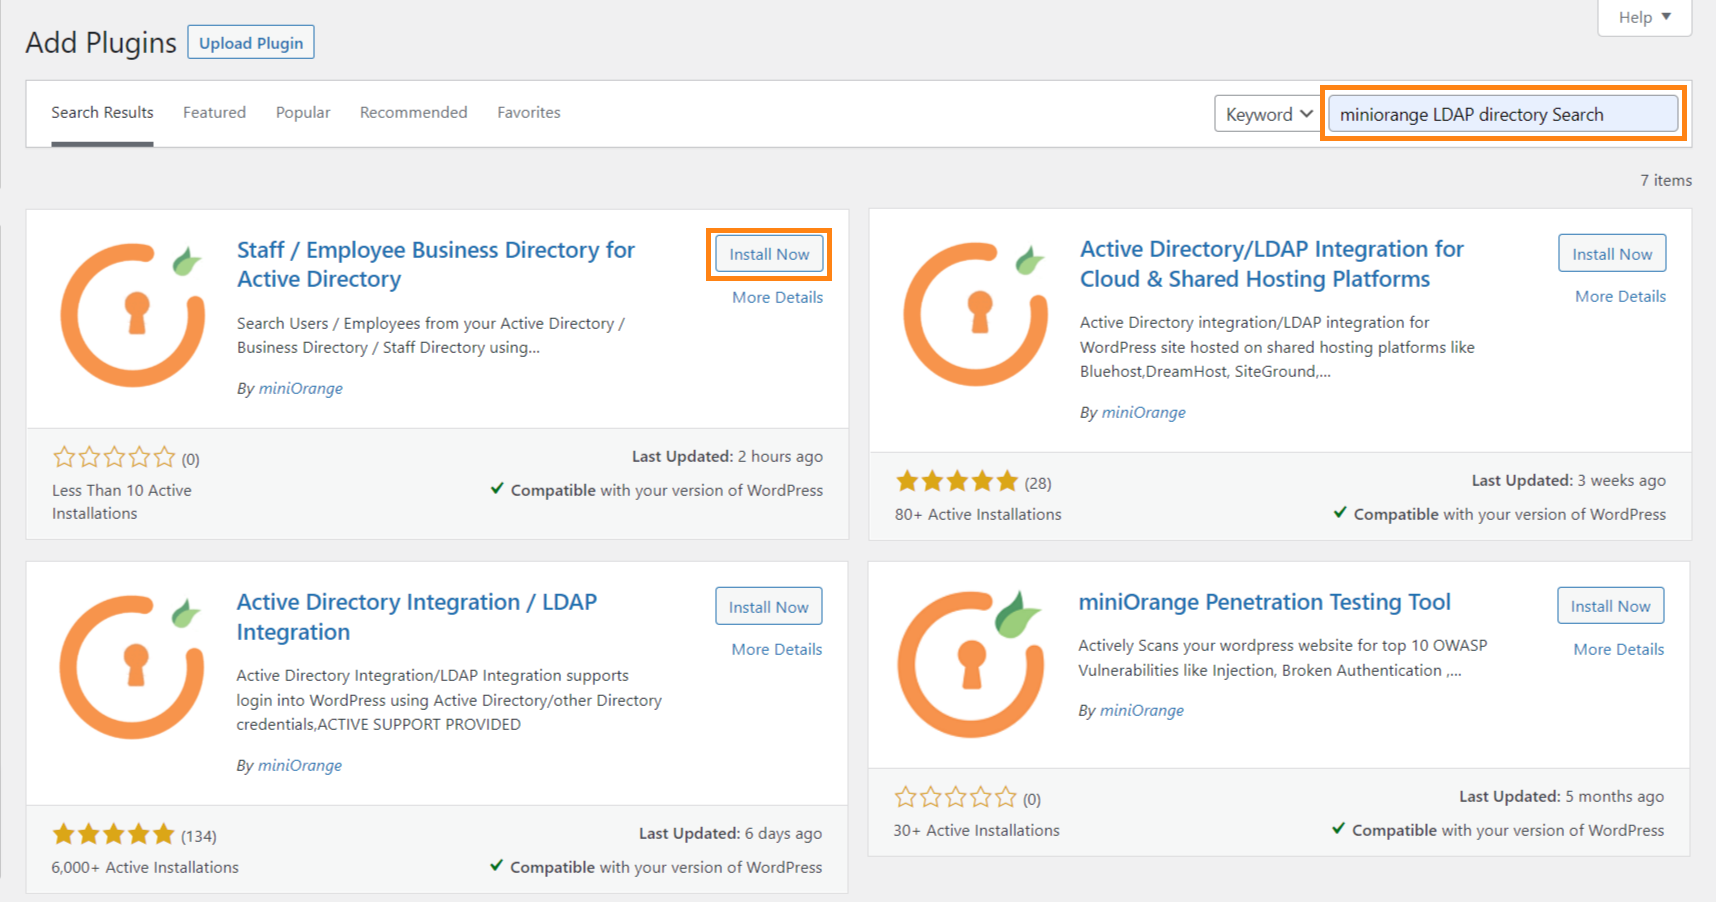Open More Details for Staff / Employee Business Directory
Image resolution: width=1716 pixels, height=902 pixels.
pyautogui.click(x=777, y=297)
